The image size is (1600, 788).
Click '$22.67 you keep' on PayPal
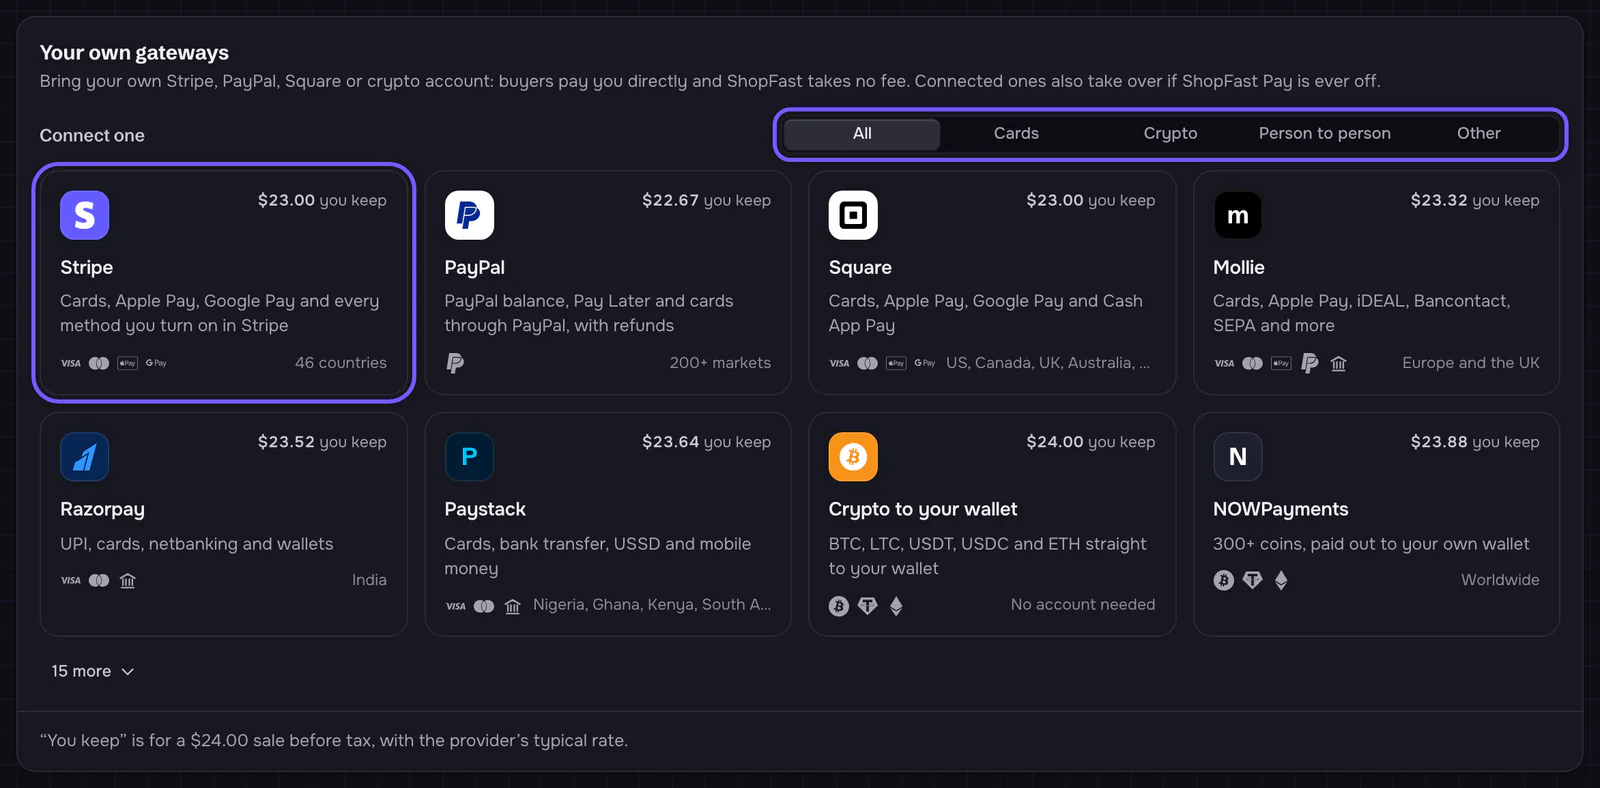coord(706,200)
